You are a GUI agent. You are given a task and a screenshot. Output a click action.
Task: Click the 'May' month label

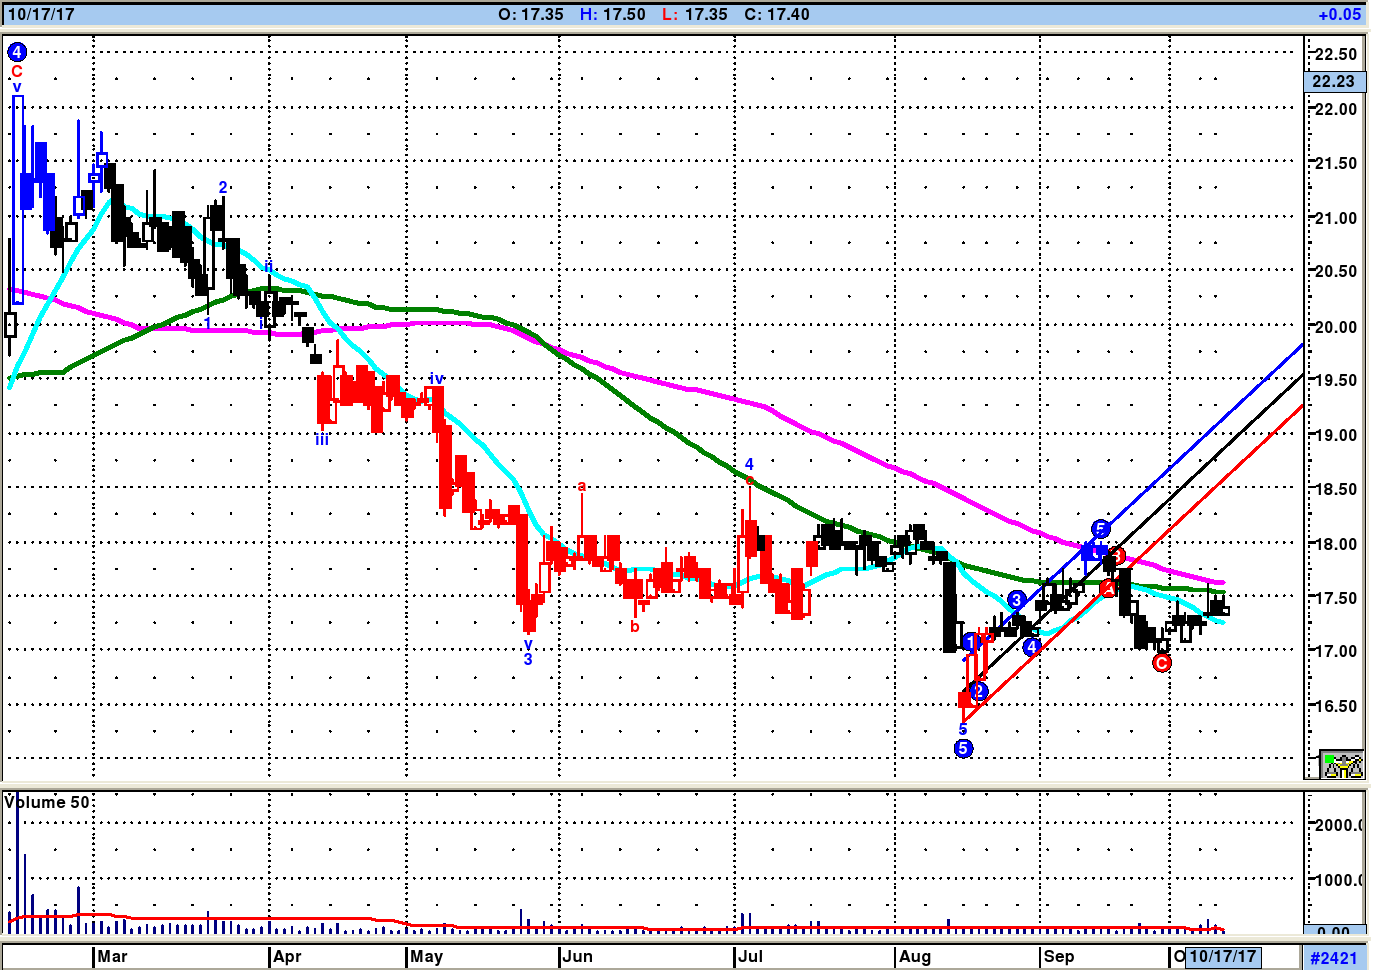click(426, 956)
